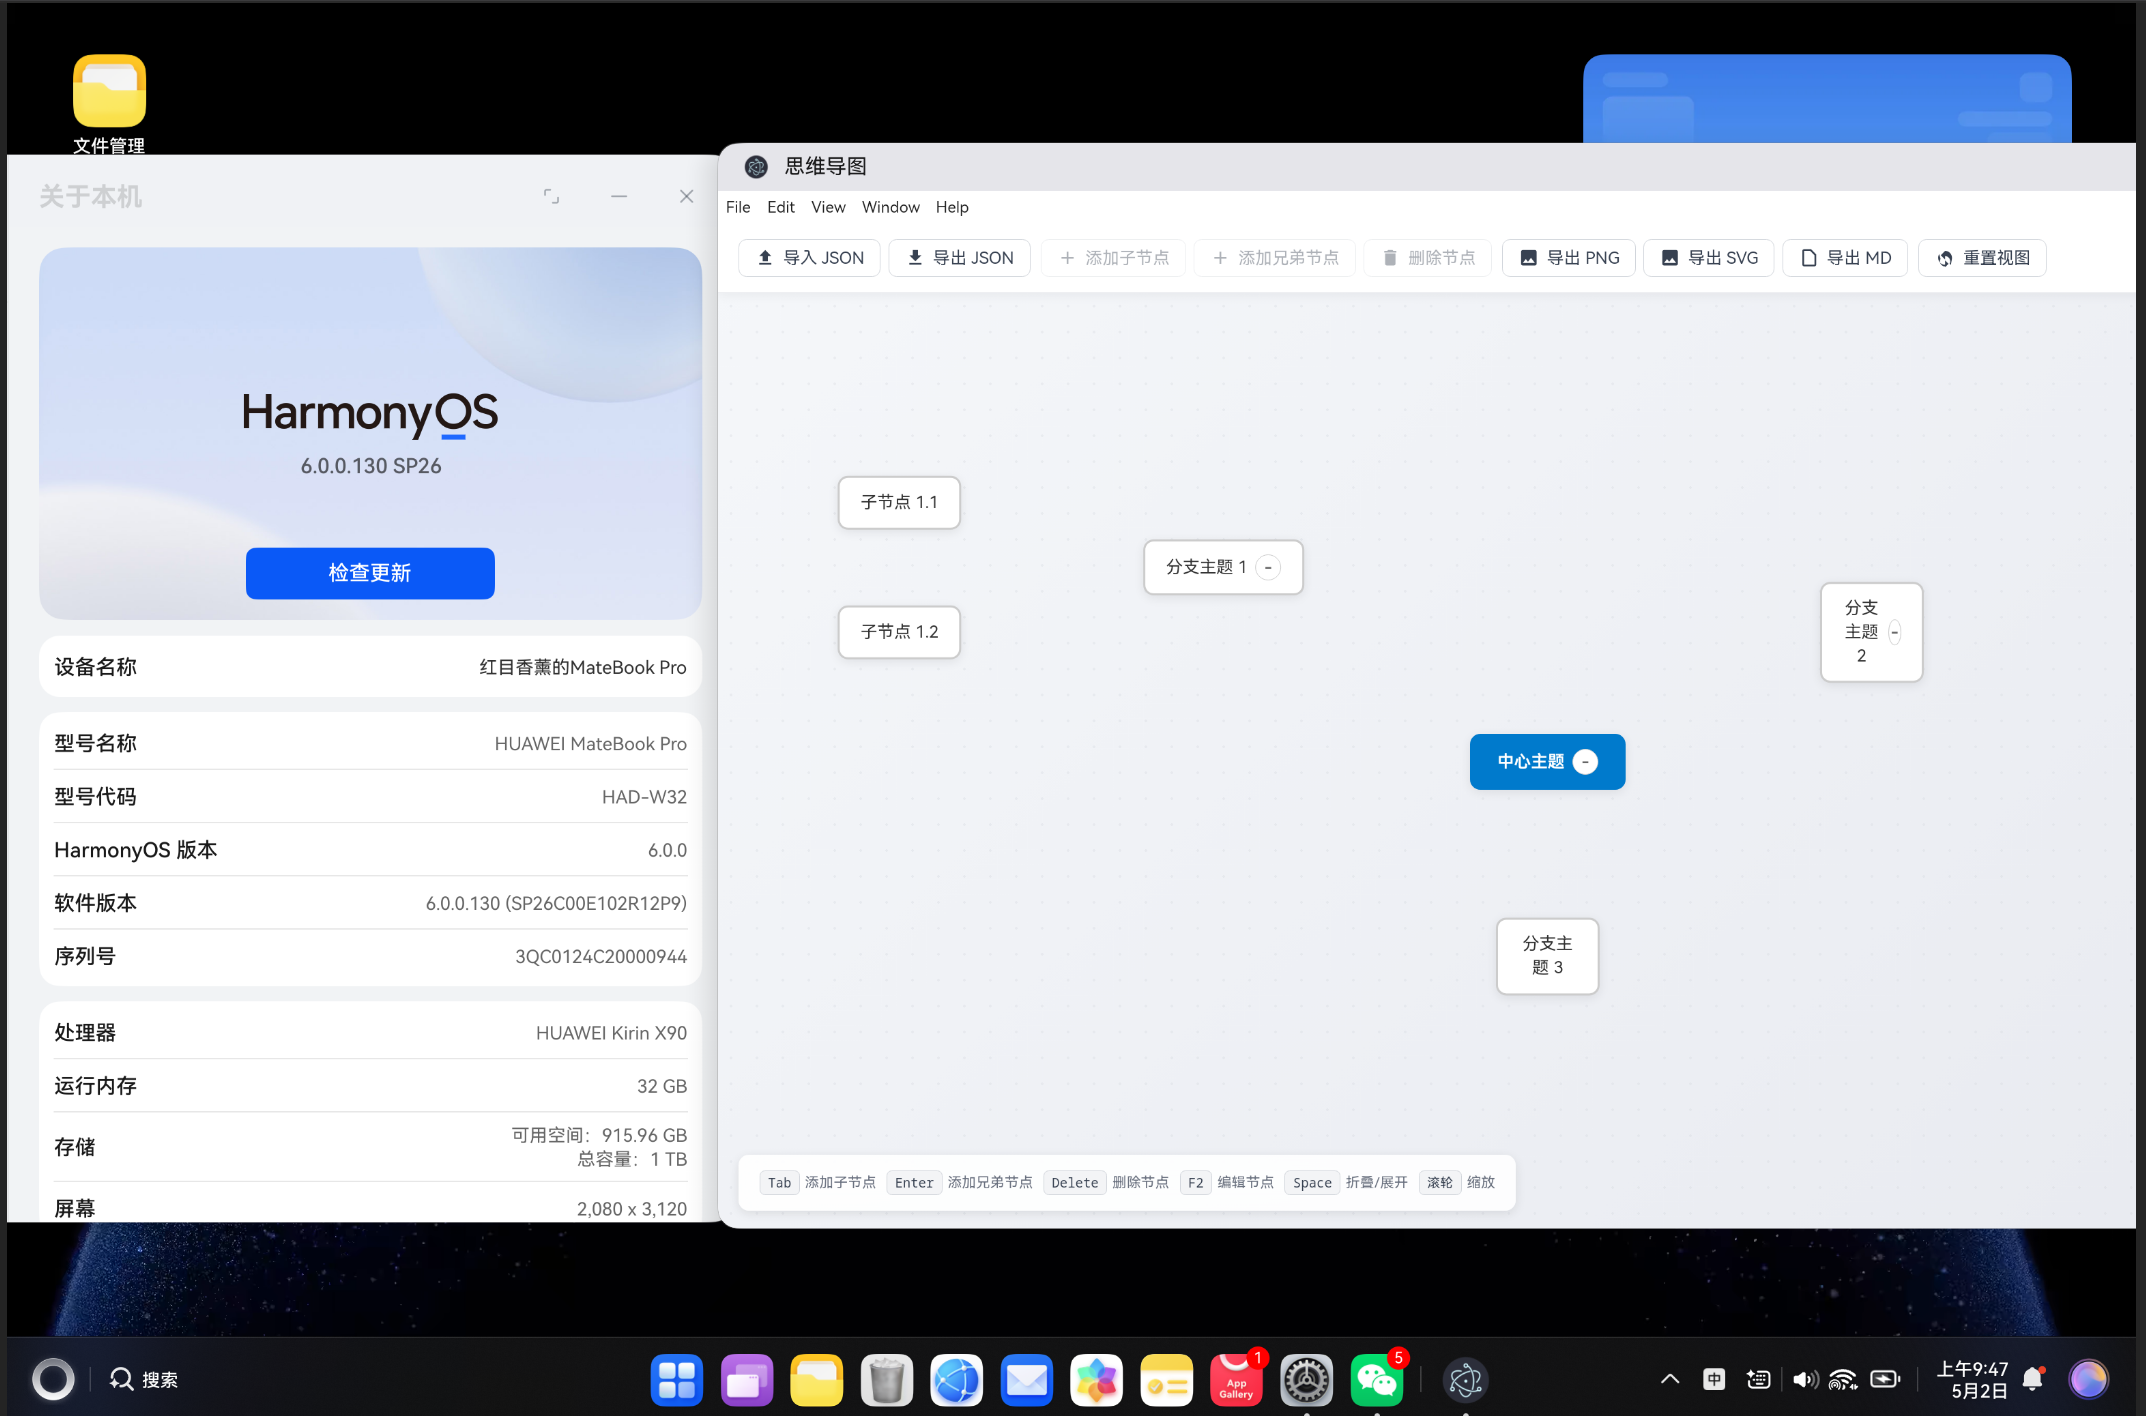Screen dimensions: 2146x1416
Task: Switch the 中 input method indicator
Action: [1714, 1380]
